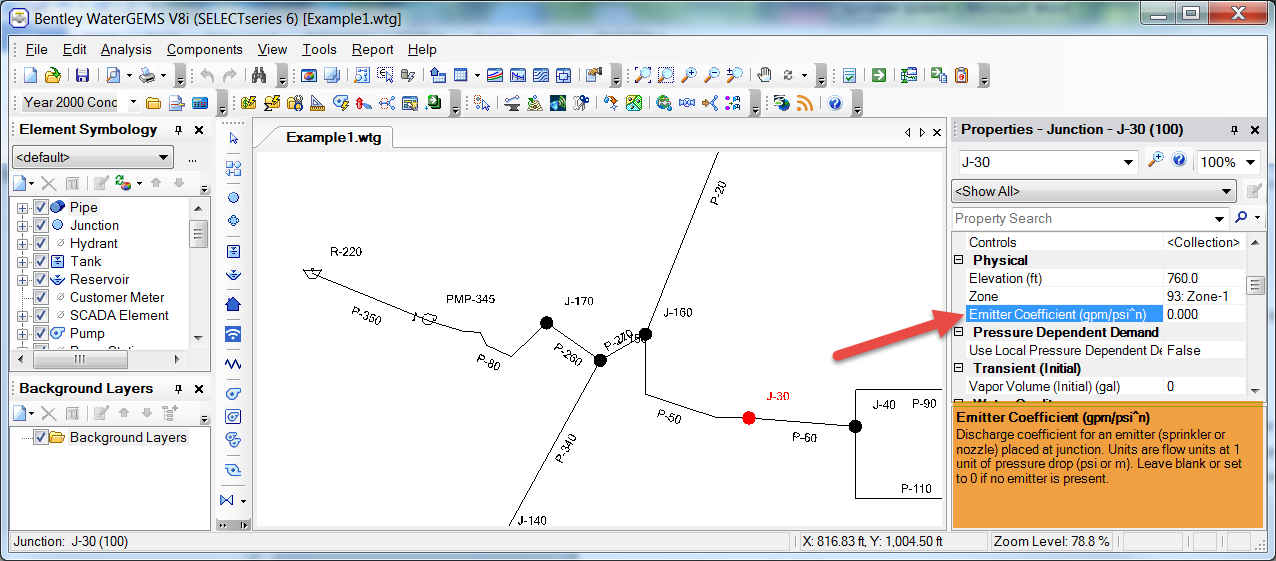Click the Compute green arrow icon
This screenshot has height=561, width=1276.
pos(878,76)
